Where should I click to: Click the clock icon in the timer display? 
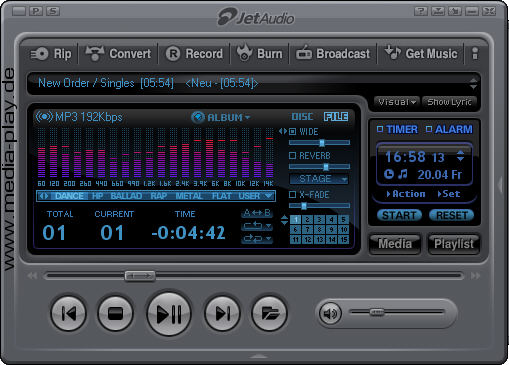(389, 174)
